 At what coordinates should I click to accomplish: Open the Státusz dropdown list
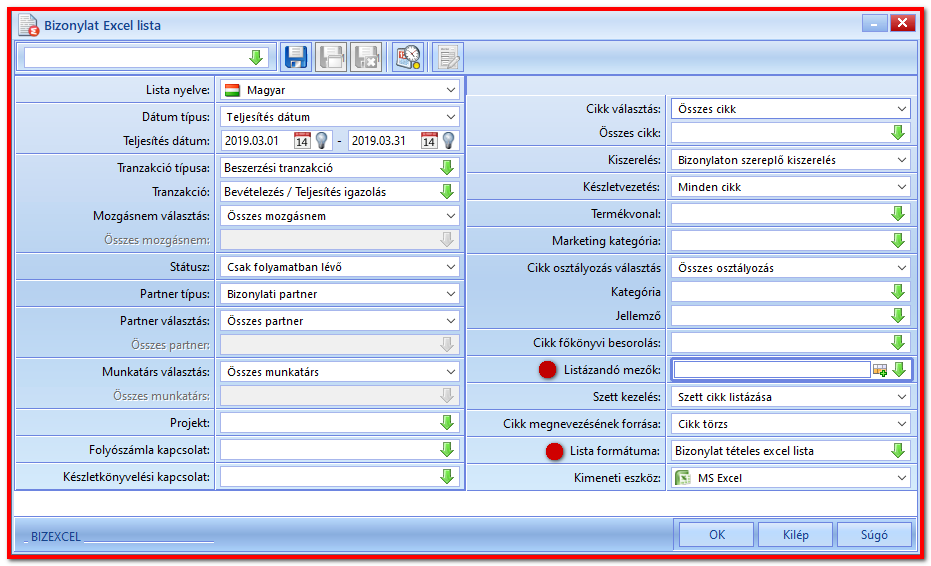click(451, 267)
